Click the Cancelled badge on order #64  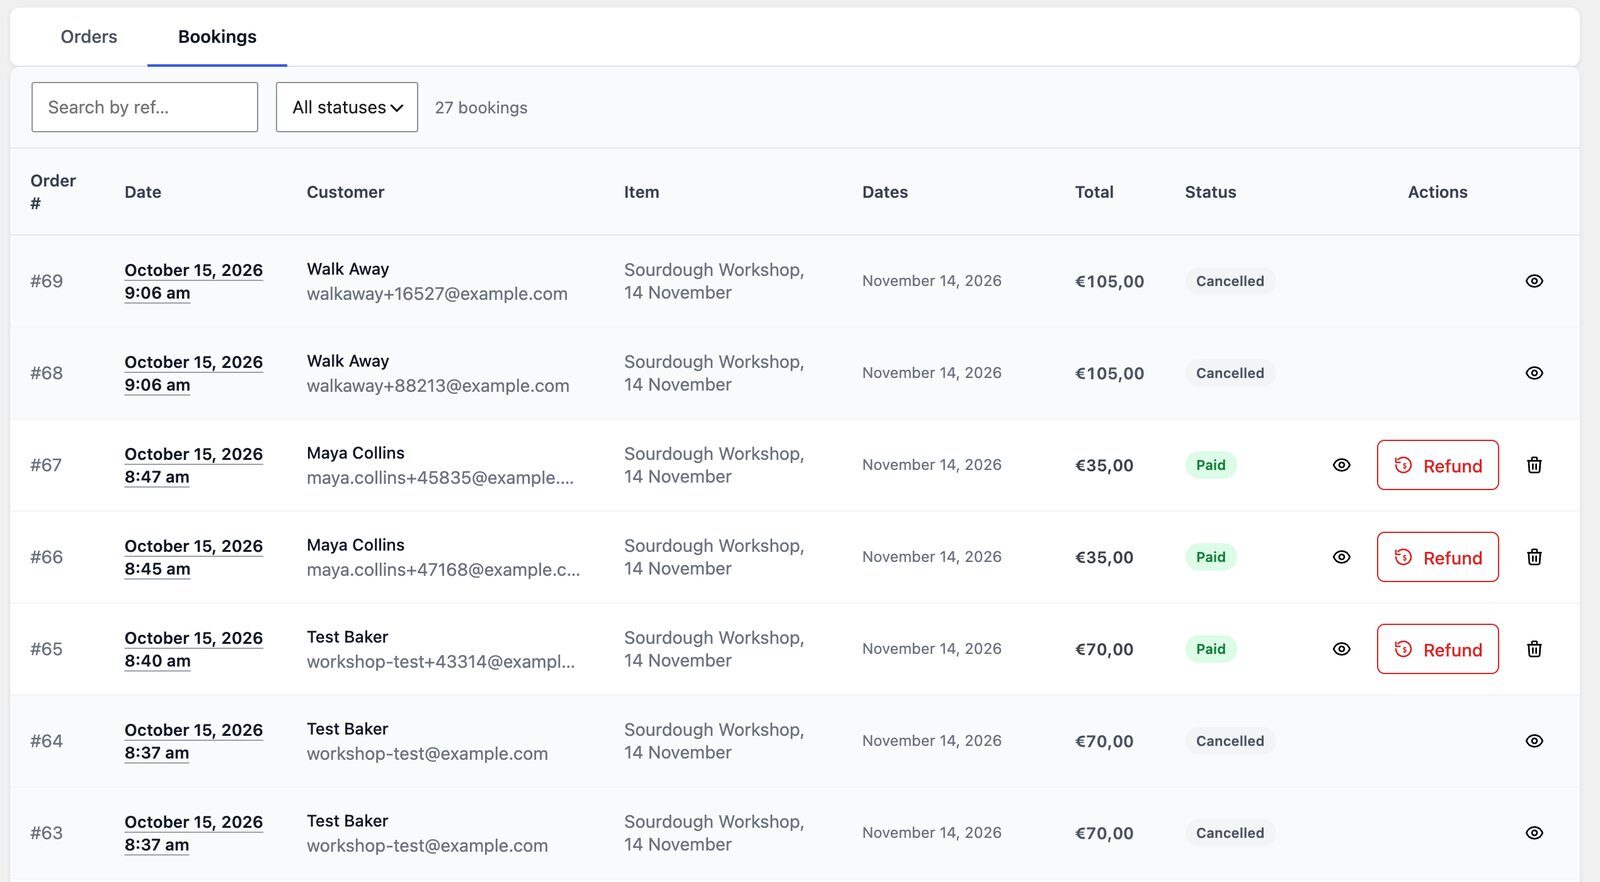coord(1230,741)
